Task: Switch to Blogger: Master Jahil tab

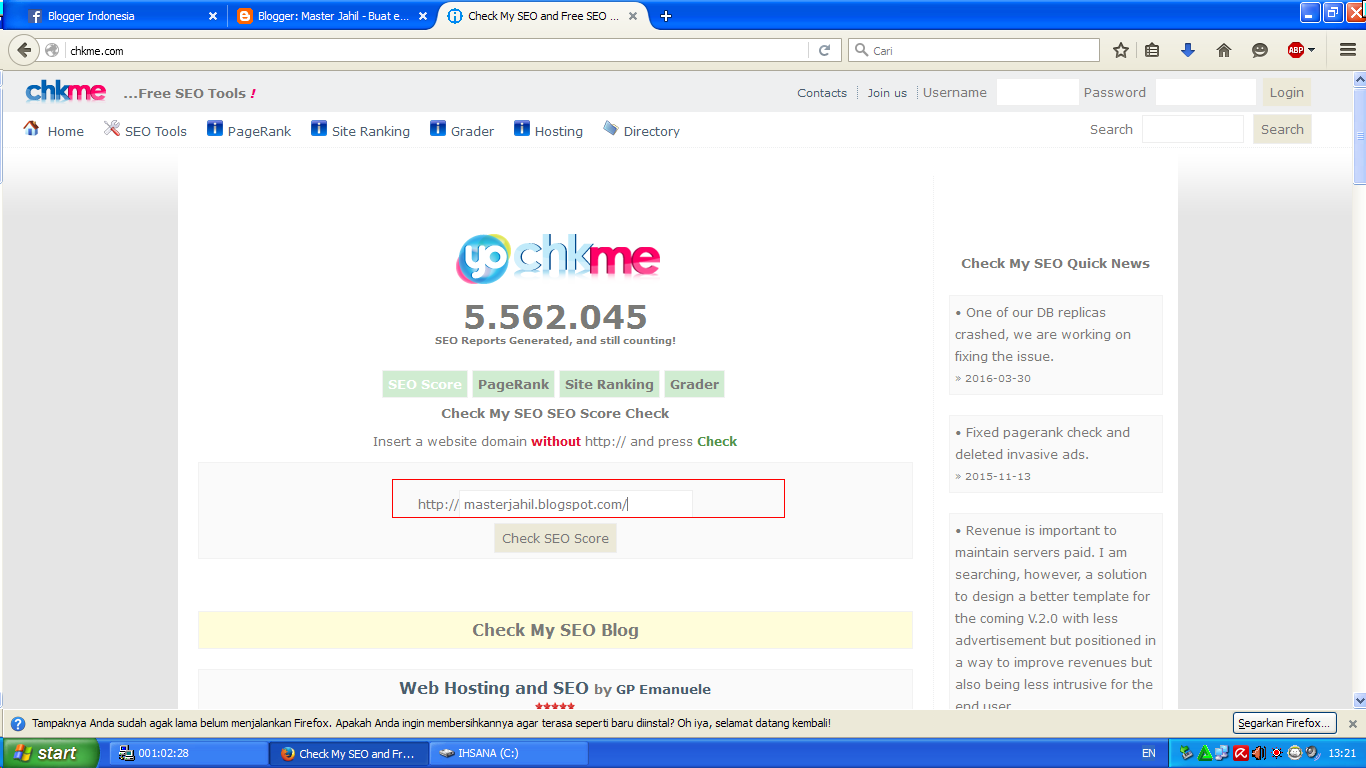Action: 332,16
